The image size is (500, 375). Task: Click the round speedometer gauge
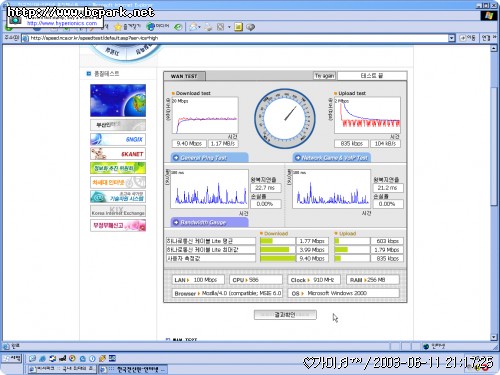(x=285, y=118)
